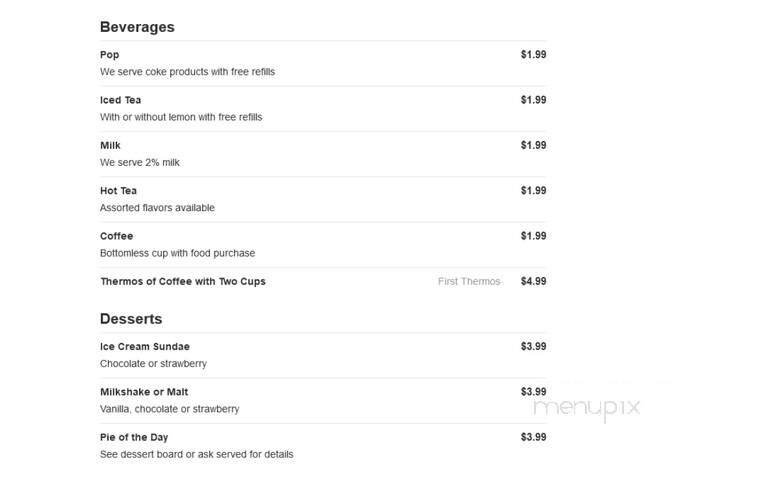This screenshot has height=490, width=766.
Task: Click the Beverages section heading
Action: 137,27
